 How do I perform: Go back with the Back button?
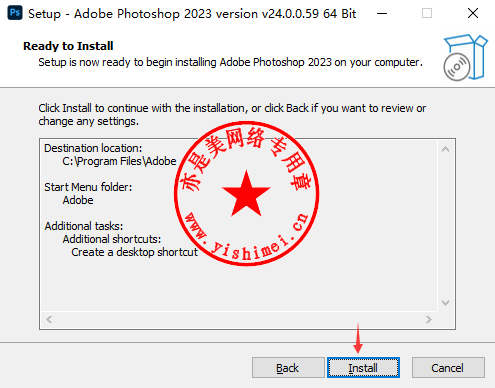point(288,368)
